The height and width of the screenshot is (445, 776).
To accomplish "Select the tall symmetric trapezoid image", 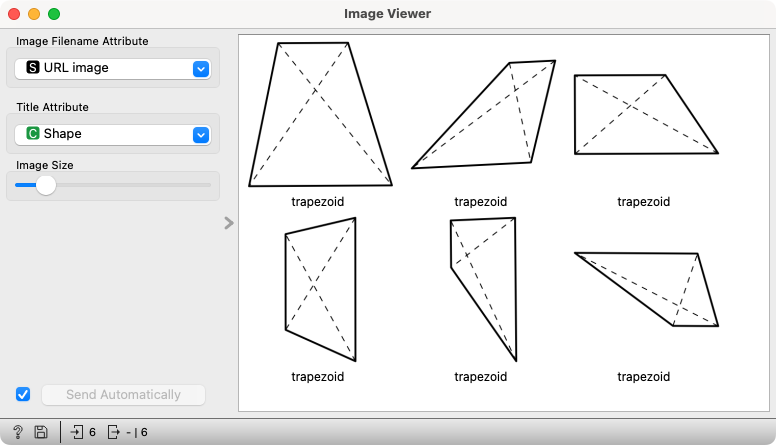I will click(320, 114).
